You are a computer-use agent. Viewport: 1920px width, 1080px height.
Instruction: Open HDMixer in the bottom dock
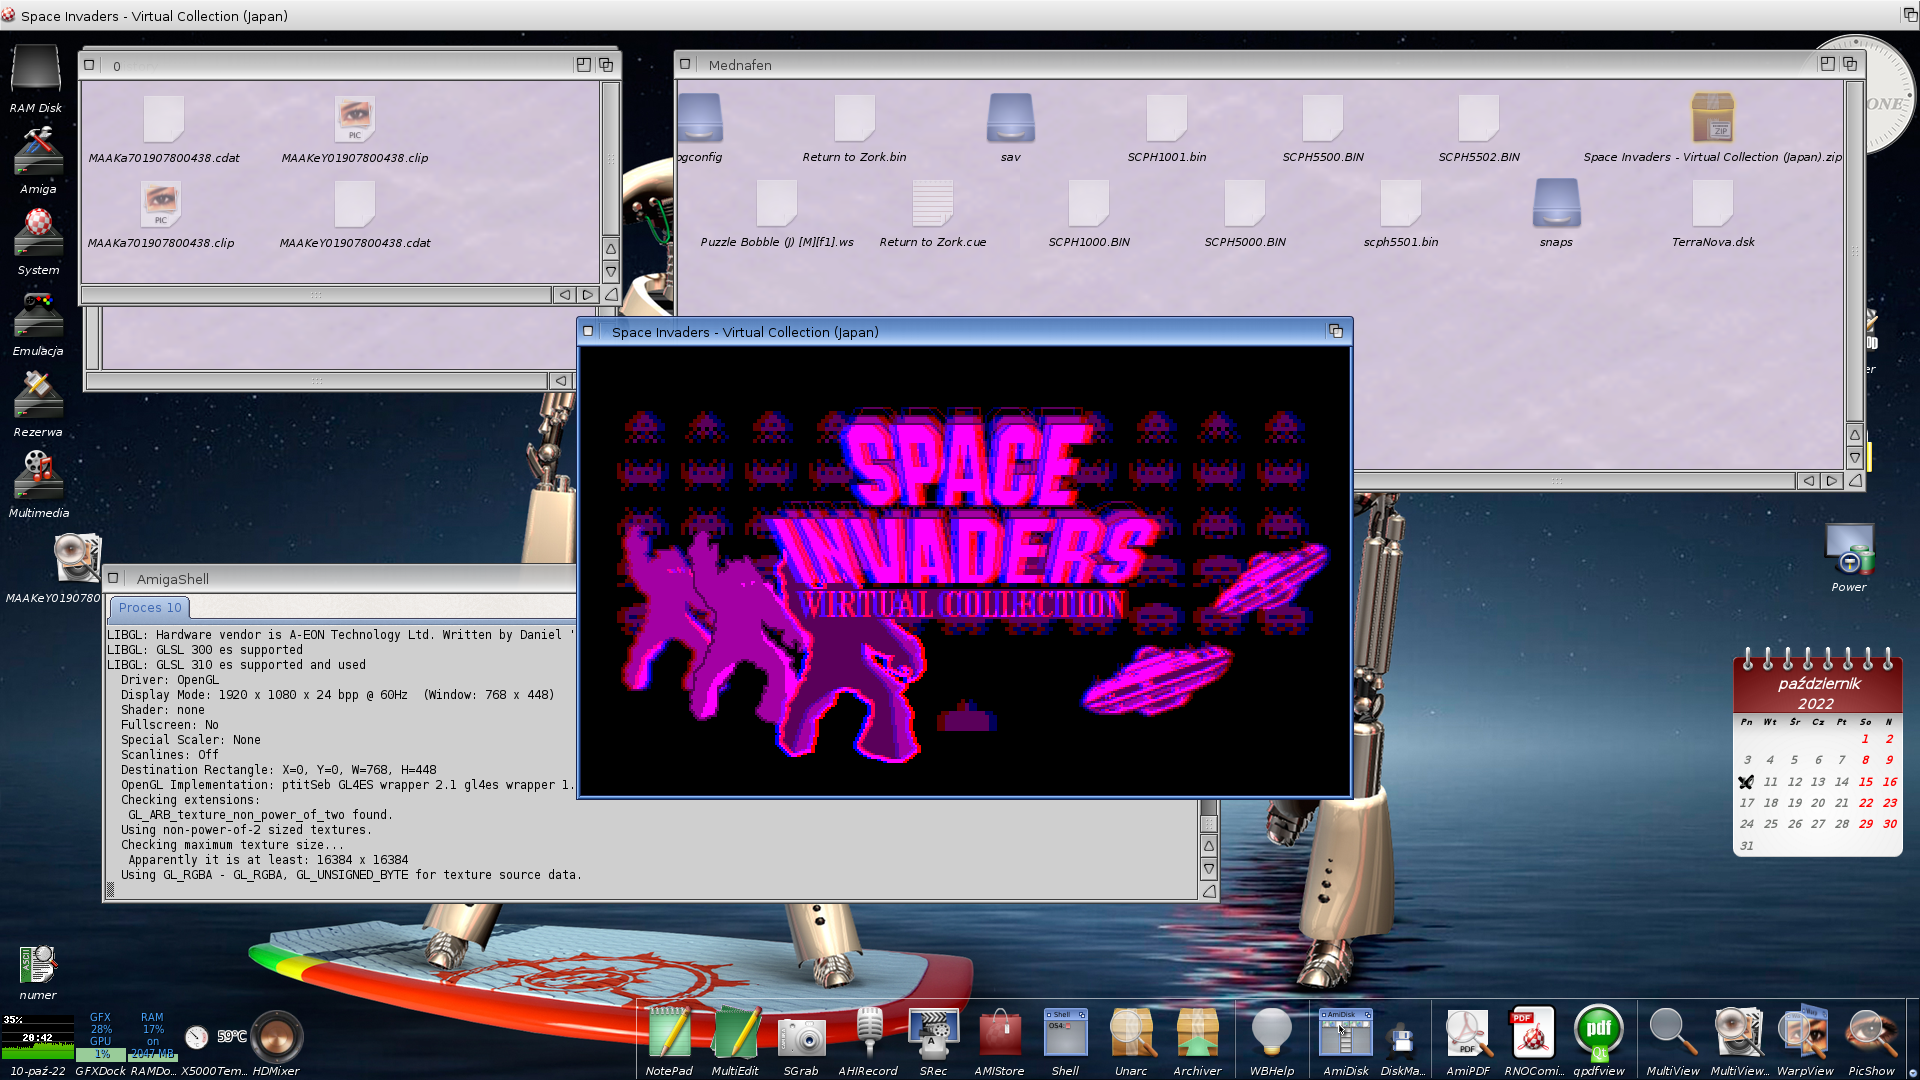pyautogui.click(x=276, y=1036)
